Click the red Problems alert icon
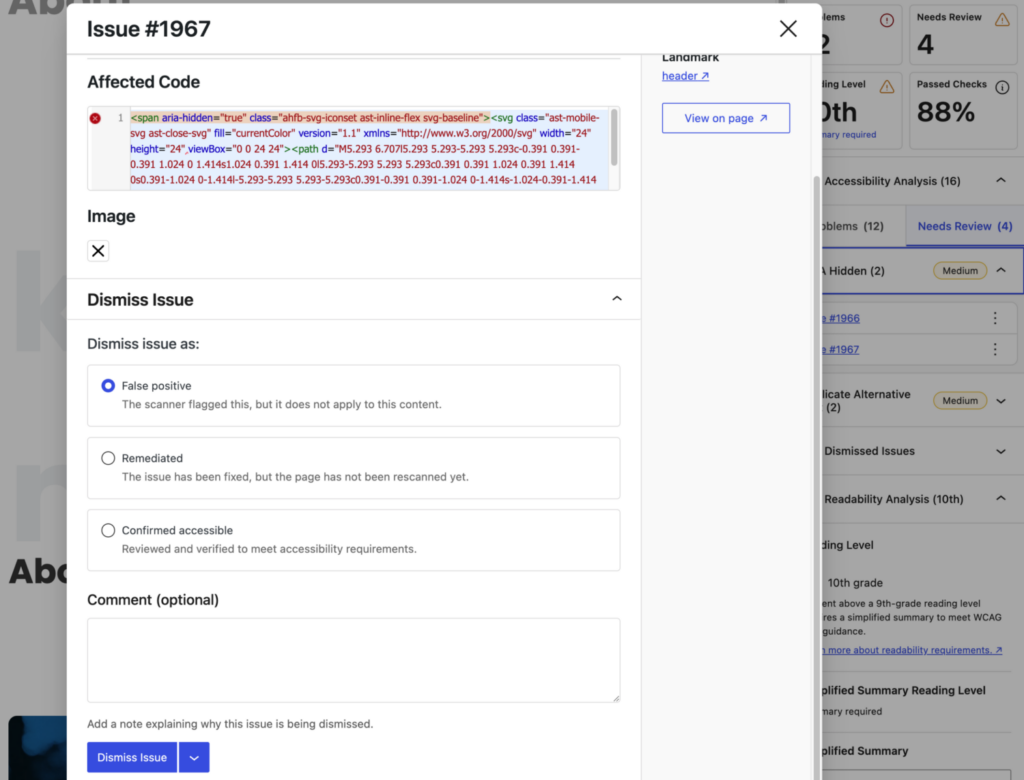 click(x=887, y=20)
